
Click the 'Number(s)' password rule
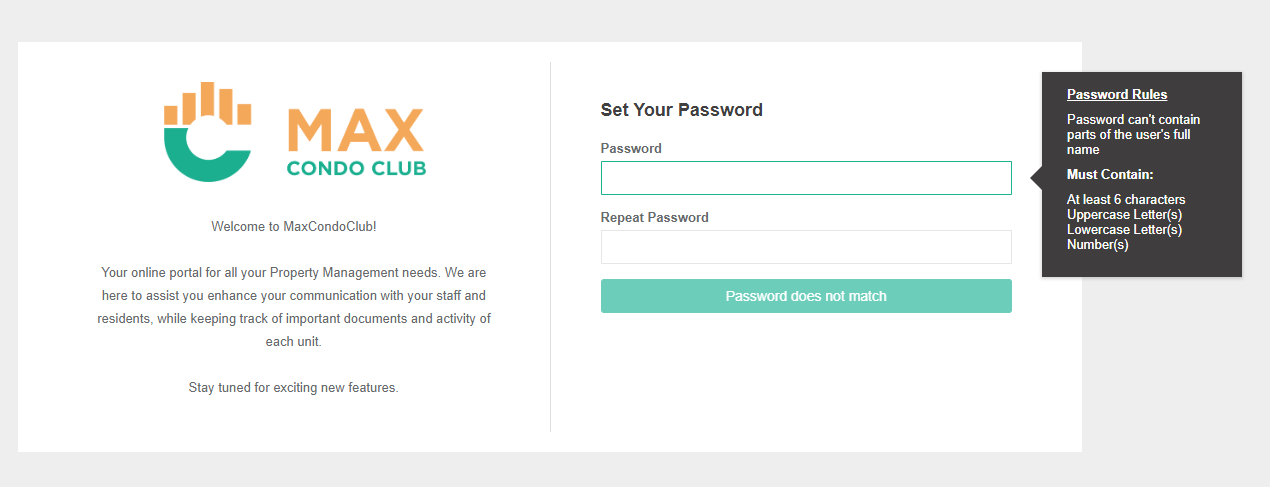coord(1097,245)
